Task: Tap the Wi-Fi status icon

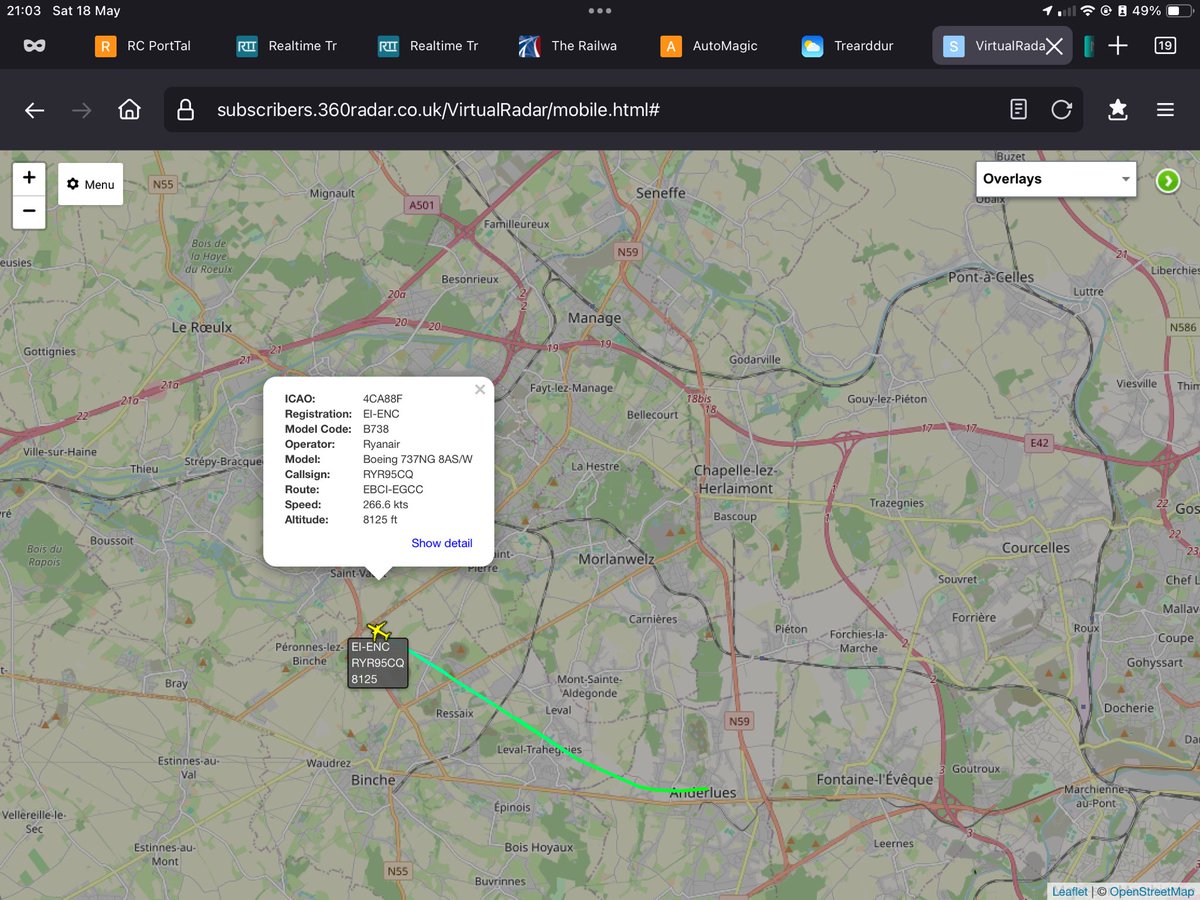Action: 1087,10
